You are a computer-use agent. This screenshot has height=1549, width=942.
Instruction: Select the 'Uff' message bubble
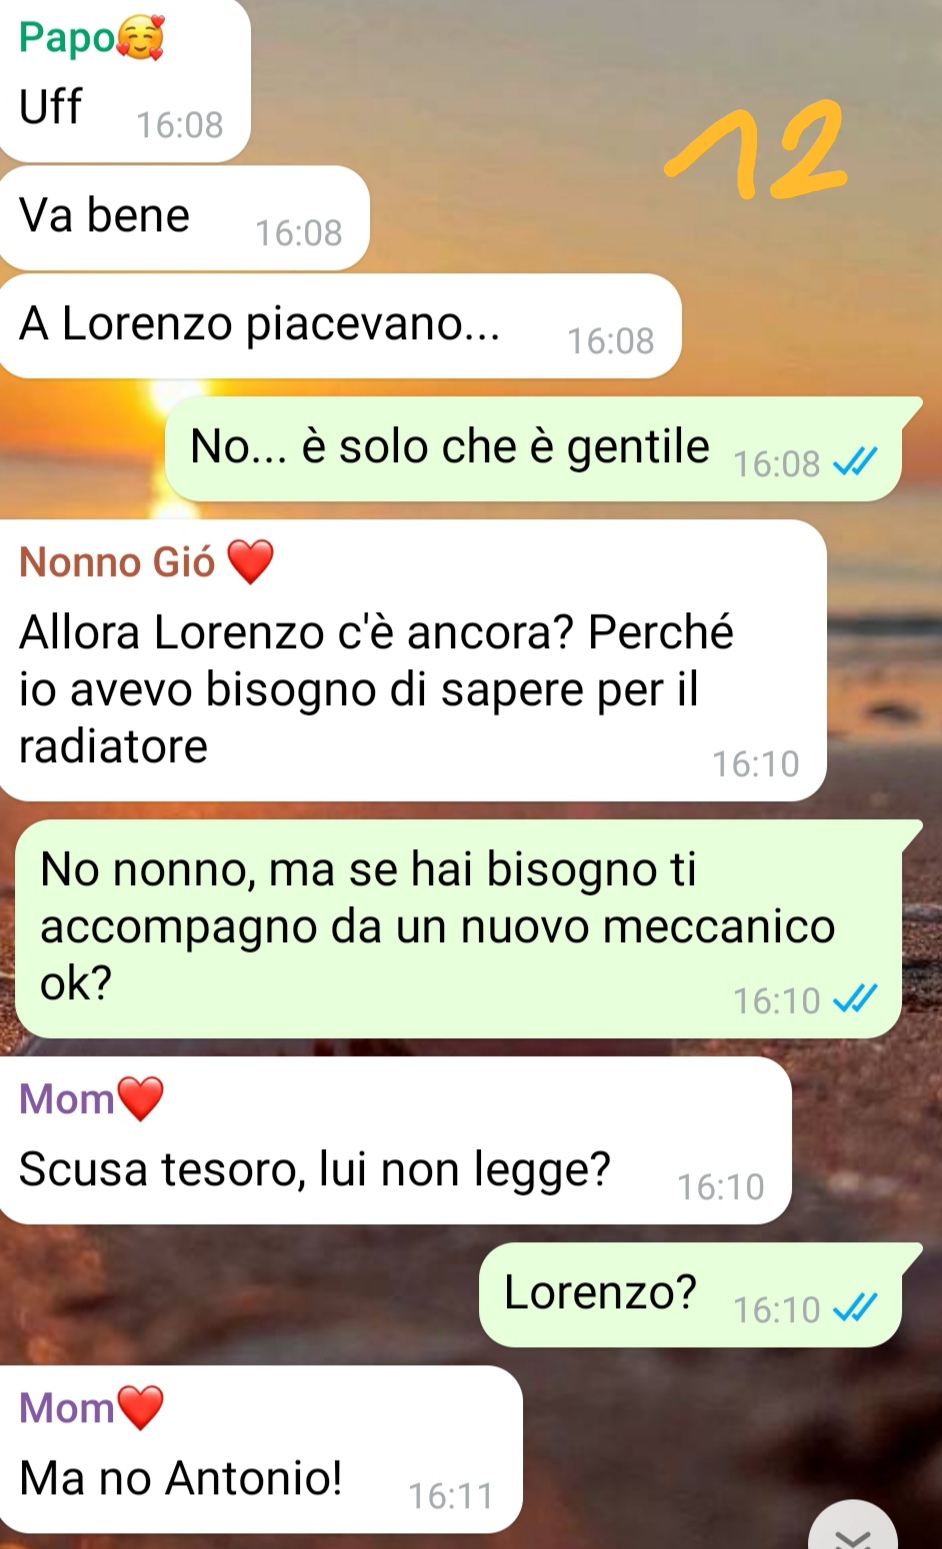pyautogui.click(x=124, y=80)
